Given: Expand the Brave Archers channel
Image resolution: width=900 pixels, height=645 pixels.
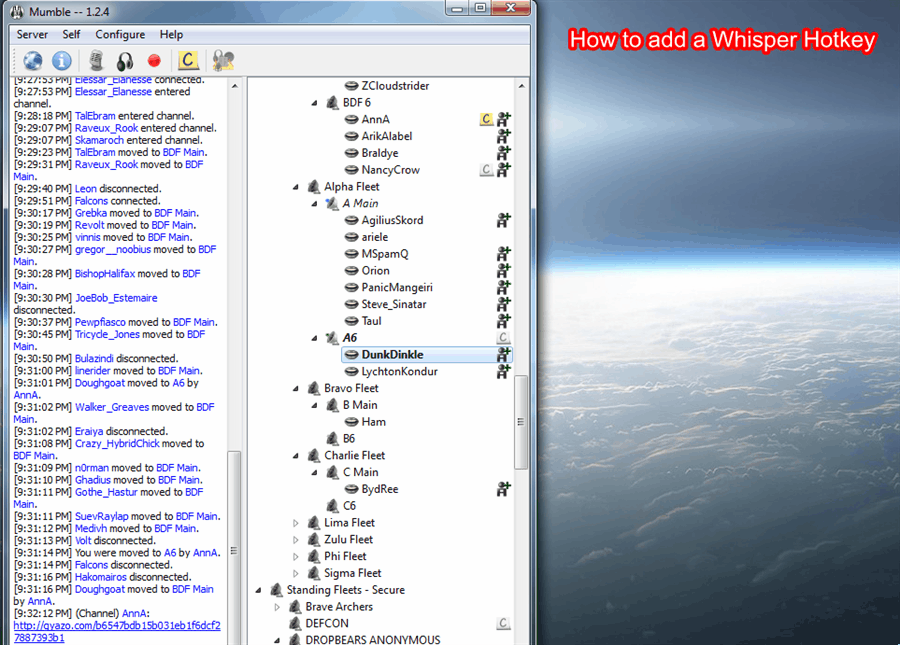Looking at the screenshot, I should [277, 607].
